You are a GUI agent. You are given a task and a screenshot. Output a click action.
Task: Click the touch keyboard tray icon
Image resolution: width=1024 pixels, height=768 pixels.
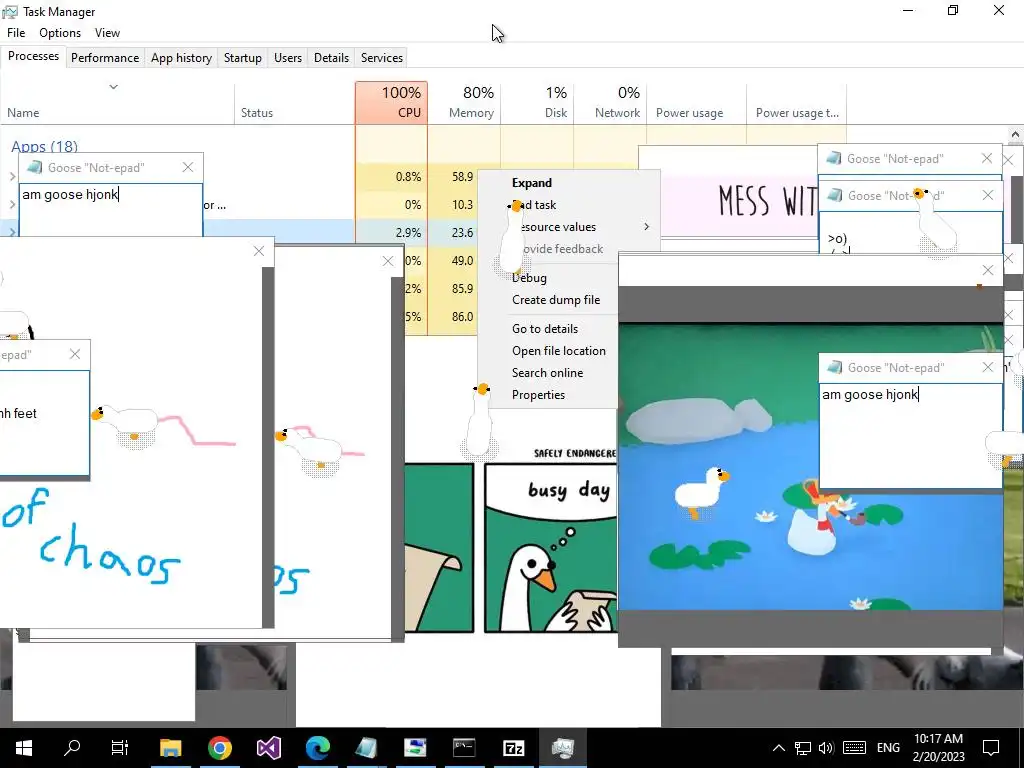coord(854,748)
